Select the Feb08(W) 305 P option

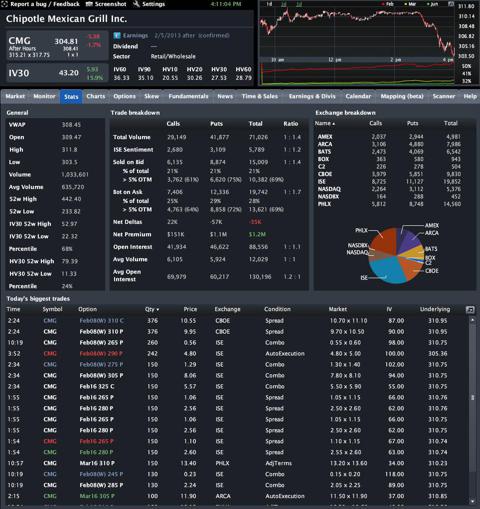point(101,376)
